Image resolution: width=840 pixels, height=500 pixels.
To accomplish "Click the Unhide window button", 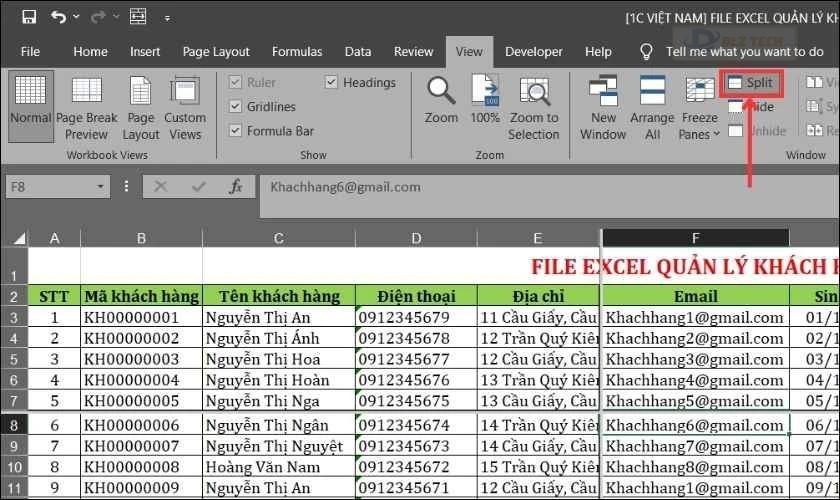I will 757,131.
